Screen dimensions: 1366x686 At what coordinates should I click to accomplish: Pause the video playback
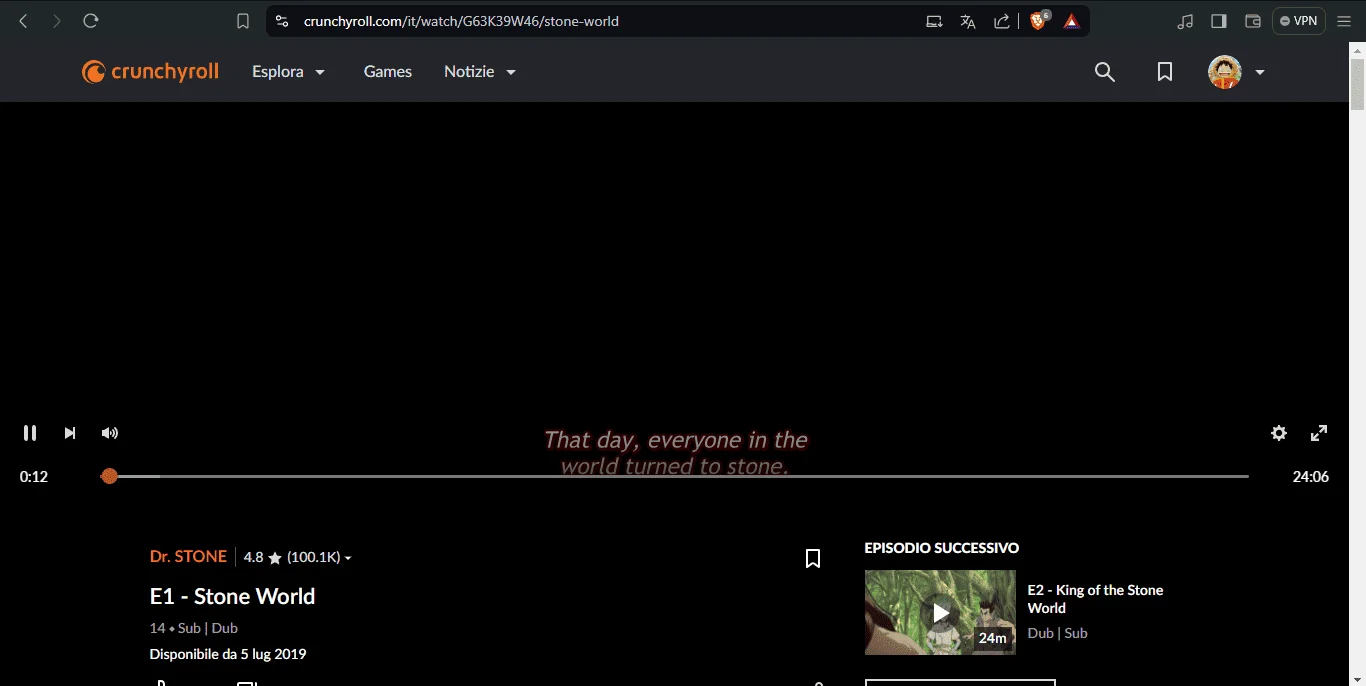click(30, 433)
